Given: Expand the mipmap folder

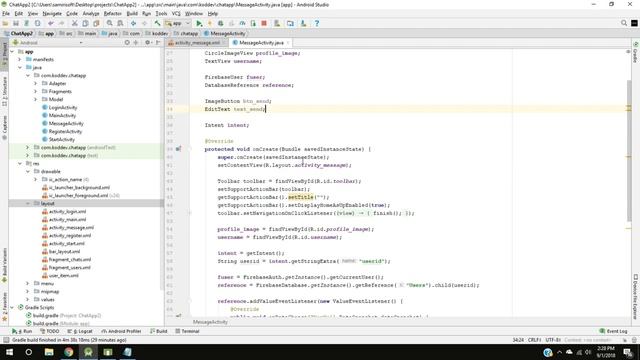Looking at the screenshot, I should click(x=28, y=291).
